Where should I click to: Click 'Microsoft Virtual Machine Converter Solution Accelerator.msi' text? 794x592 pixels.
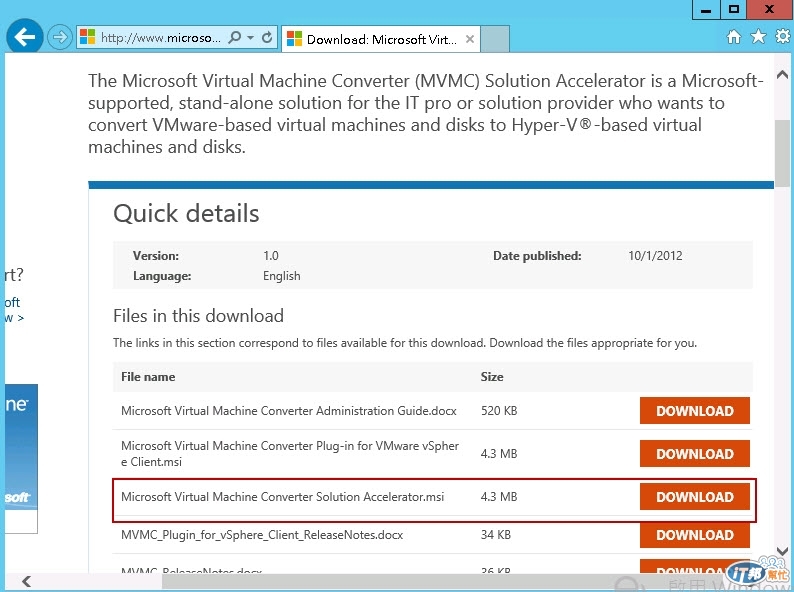pos(283,497)
